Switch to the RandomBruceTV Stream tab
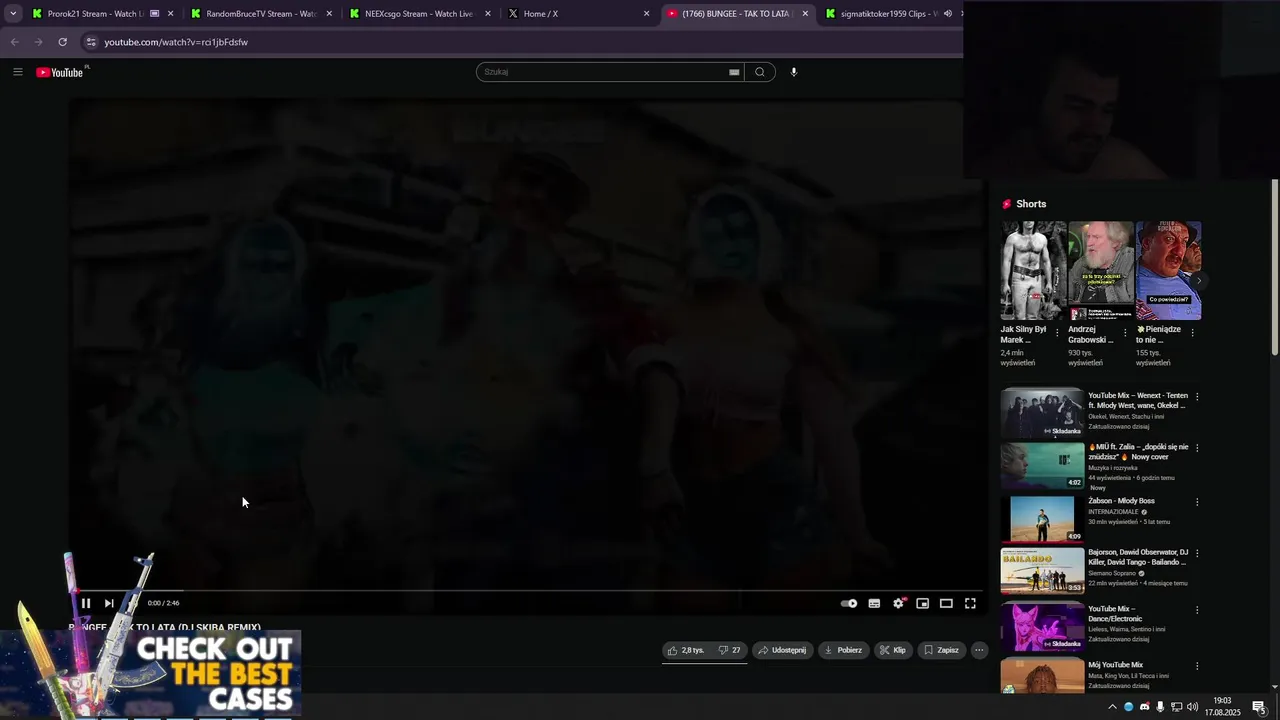The width and height of the screenshot is (1280, 720). tap(260, 14)
